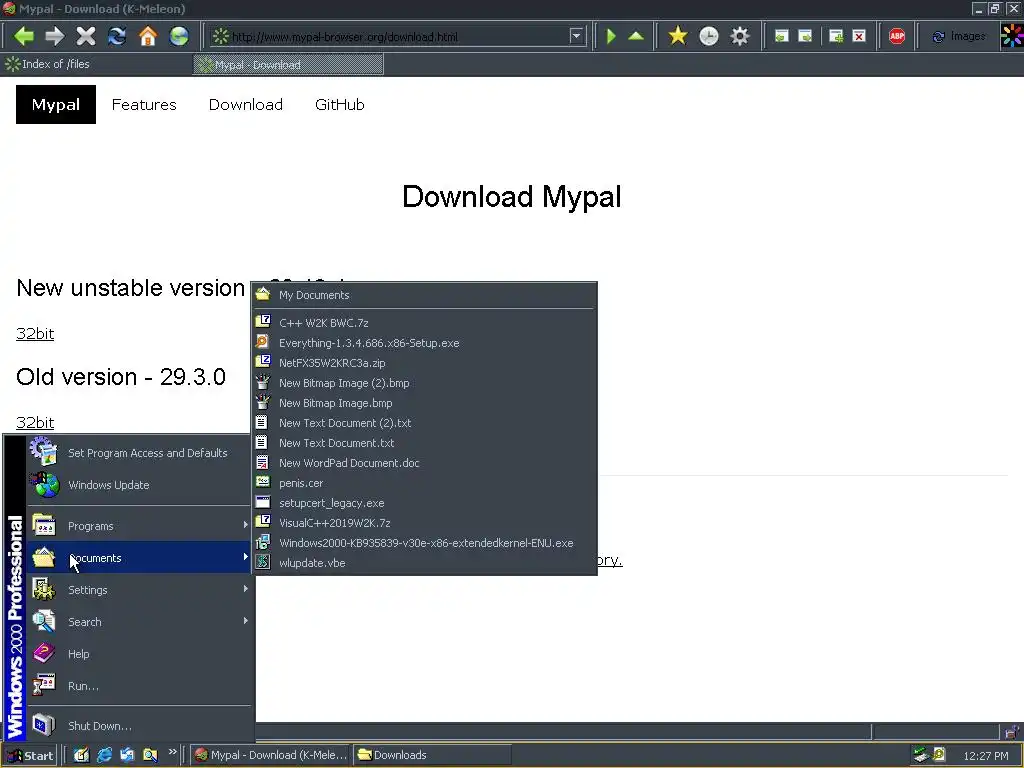Click the previous tab toolbar icon

click(x=782, y=36)
